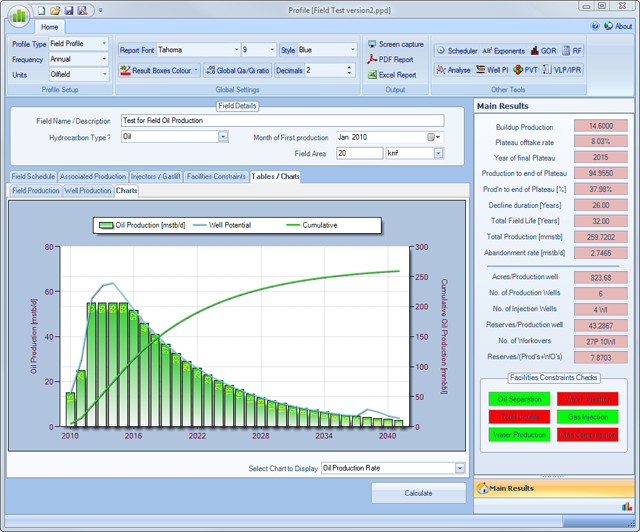The image size is (640, 532).
Task: Generate Excel Report
Action: [392, 75]
